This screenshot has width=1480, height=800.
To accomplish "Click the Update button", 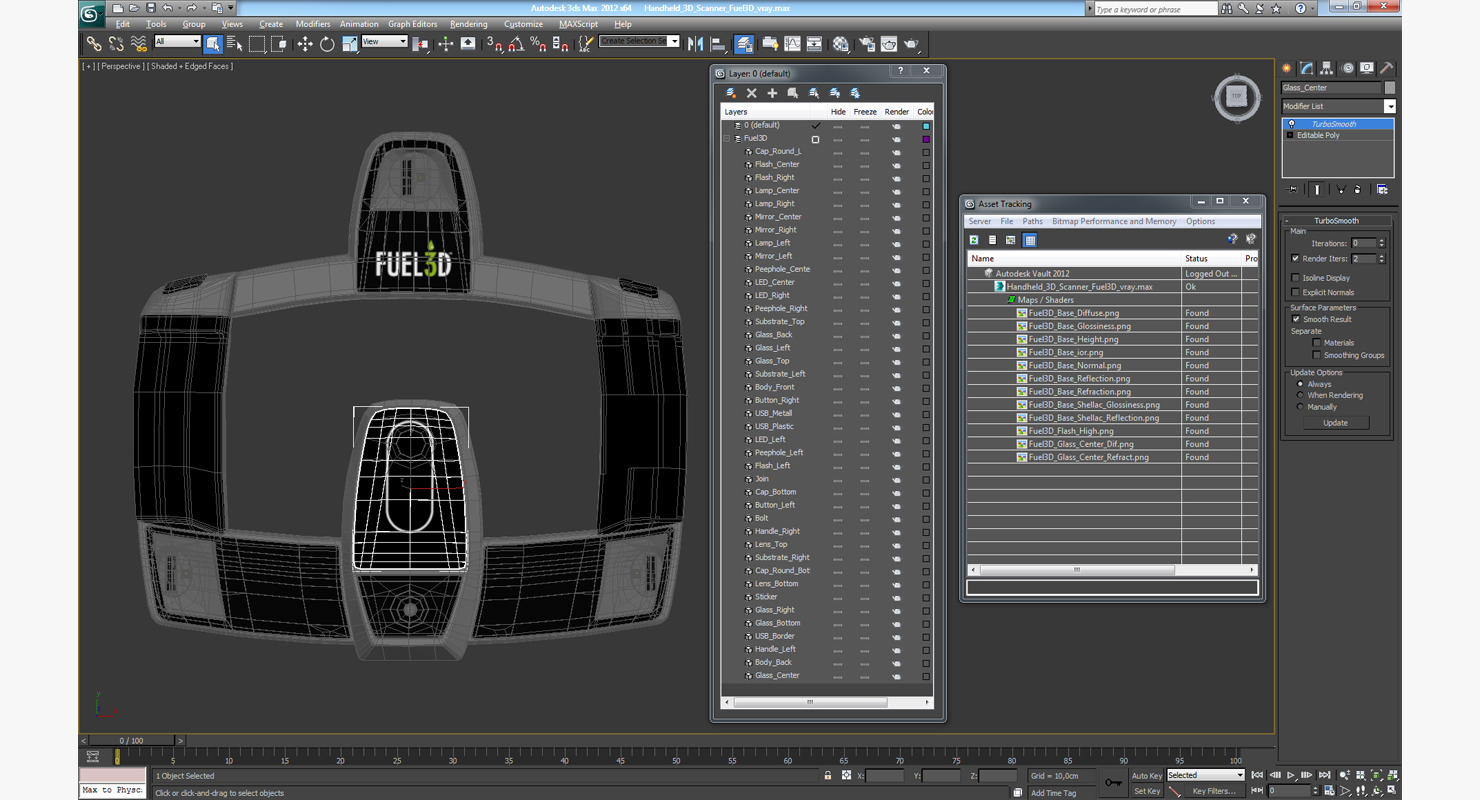I will (x=1335, y=423).
